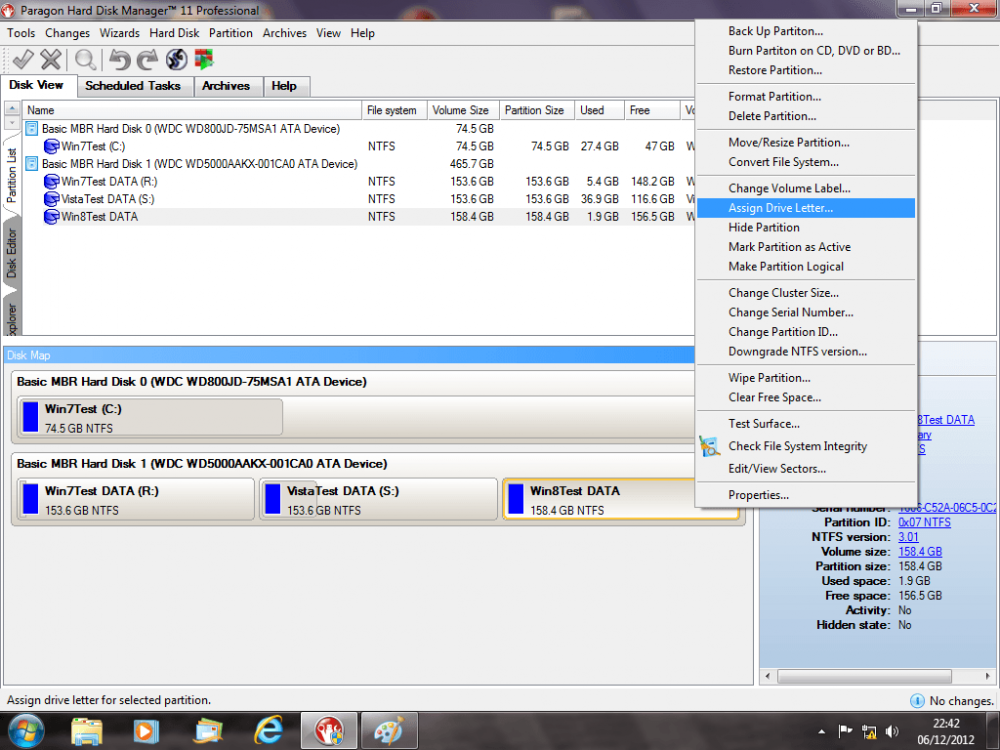The height and width of the screenshot is (750, 1000).
Task: Select the Hard Disk 0 drive icon in list
Action: 32,129
